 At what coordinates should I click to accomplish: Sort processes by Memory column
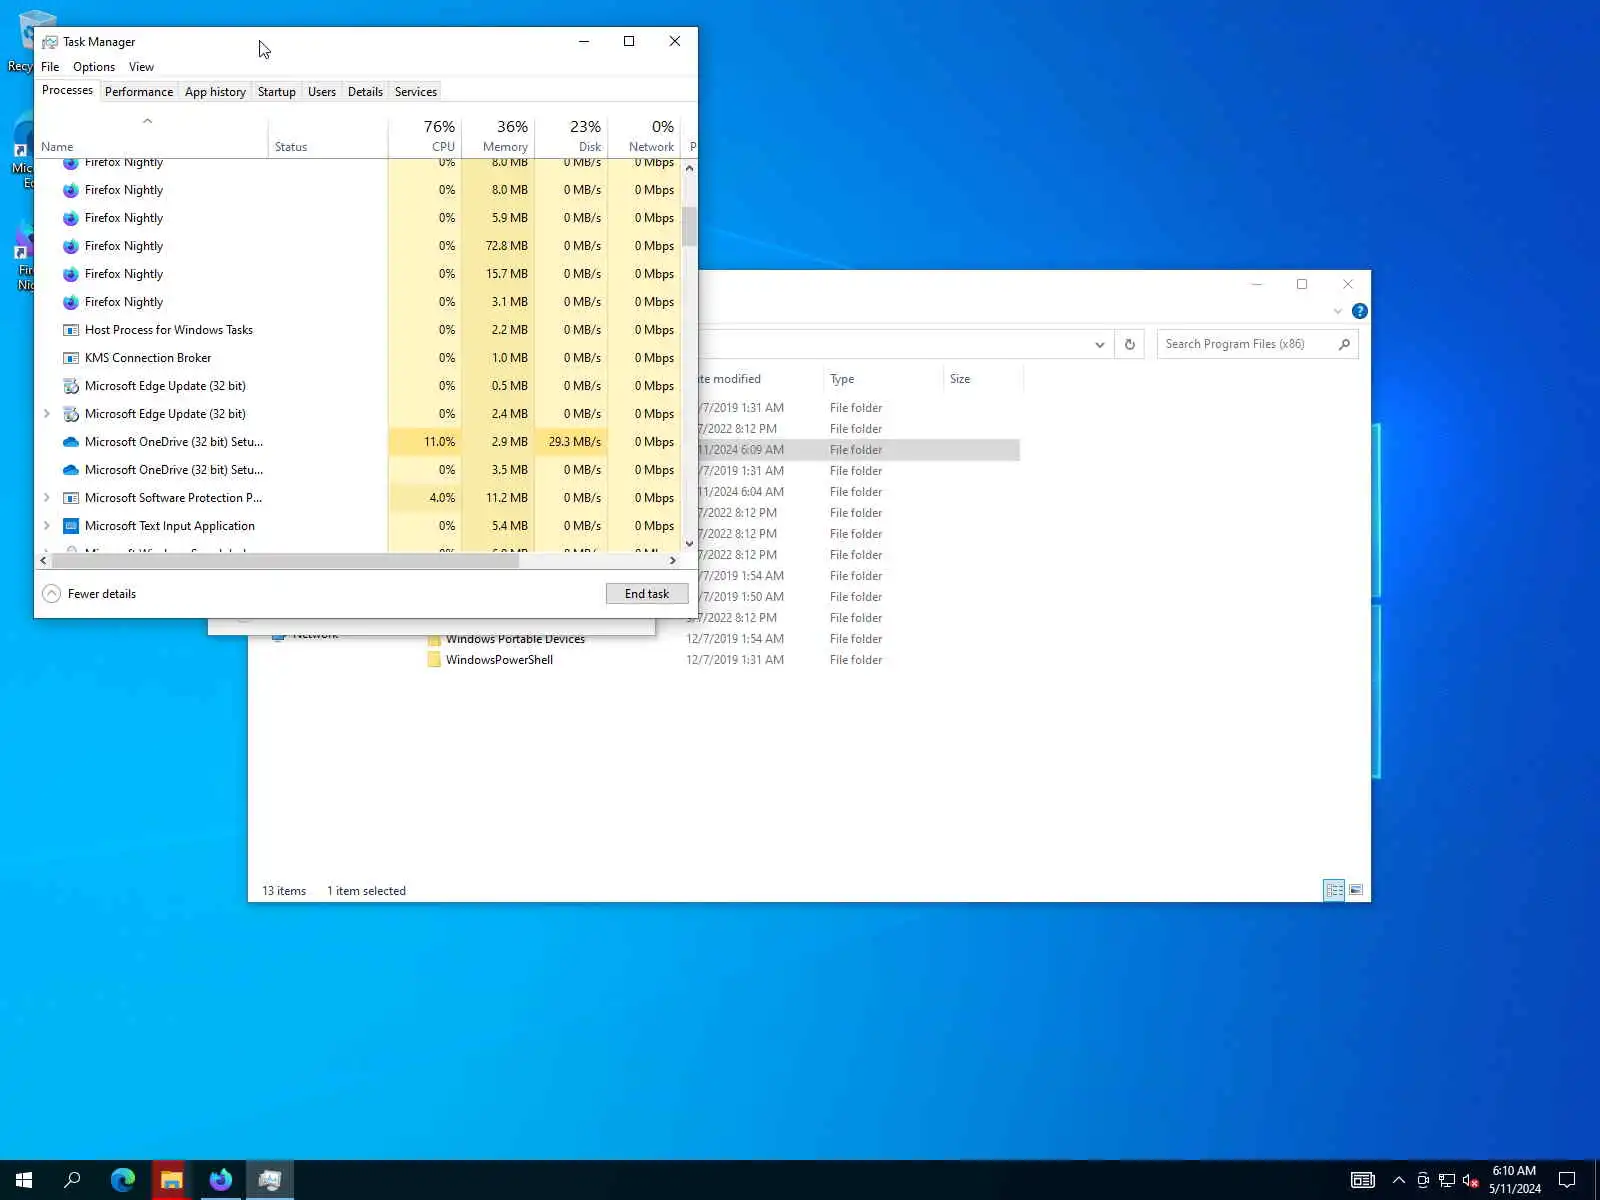(x=498, y=136)
